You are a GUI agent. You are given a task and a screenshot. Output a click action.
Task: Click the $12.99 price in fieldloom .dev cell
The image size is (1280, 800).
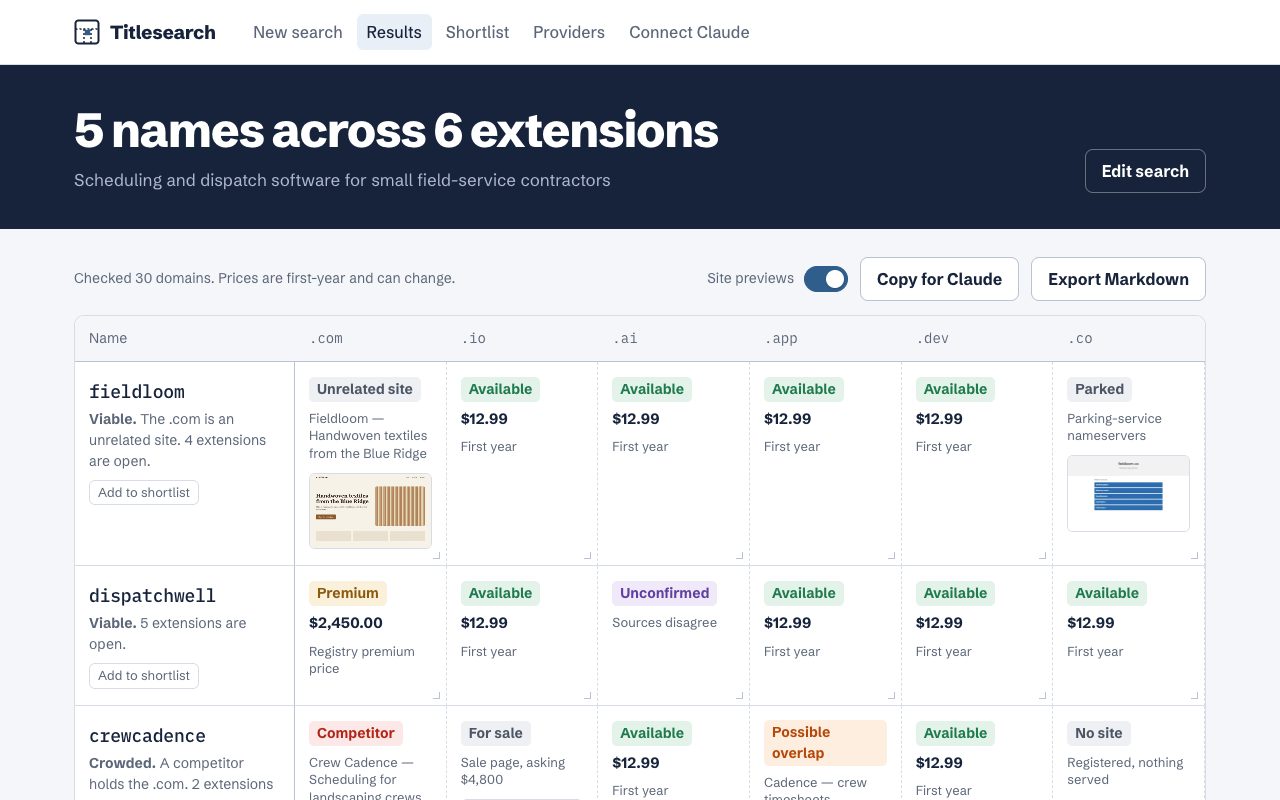click(939, 418)
